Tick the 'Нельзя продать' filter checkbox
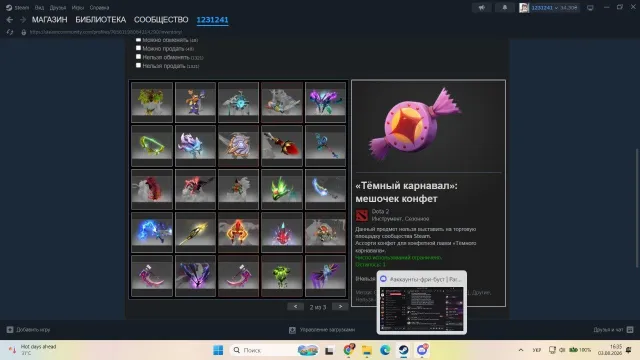The height and width of the screenshot is (360, 640). (x=138, y=65)
